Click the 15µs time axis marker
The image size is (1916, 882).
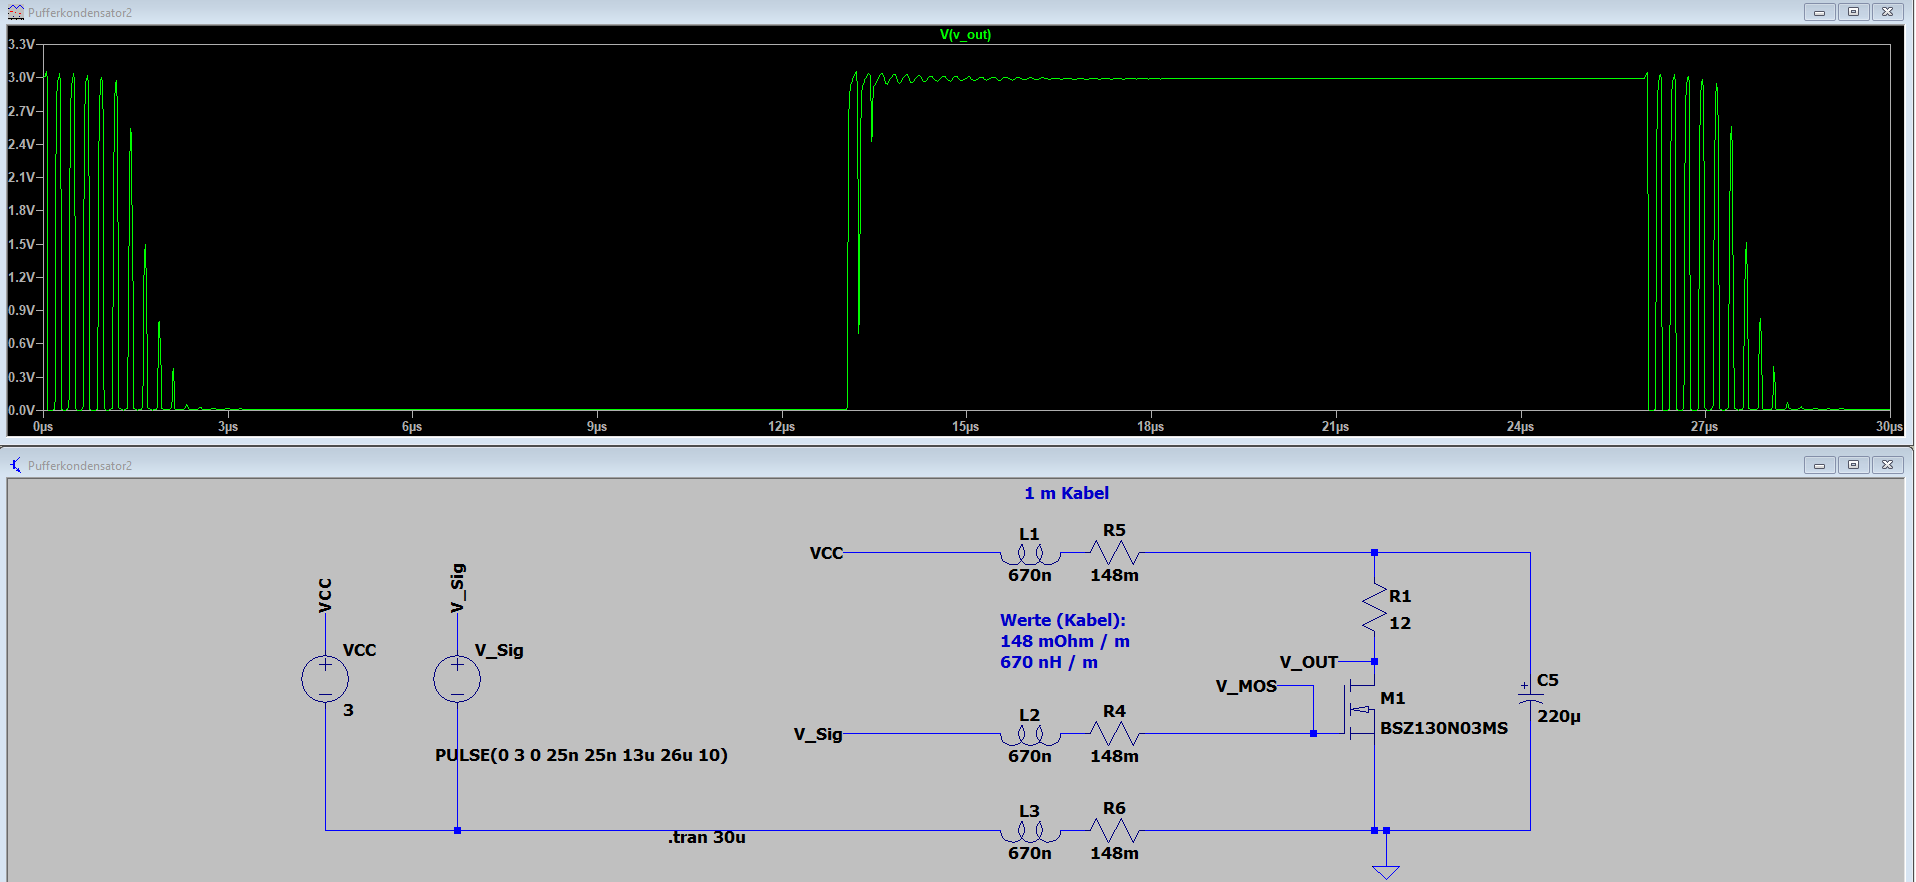pos(965,427)
